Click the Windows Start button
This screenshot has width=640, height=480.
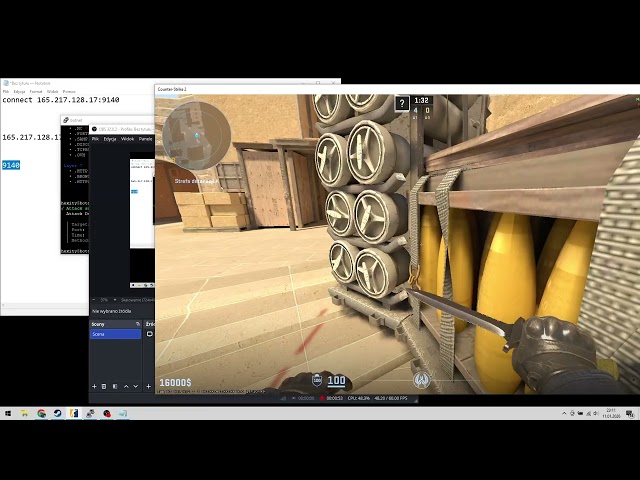point(8,413)
